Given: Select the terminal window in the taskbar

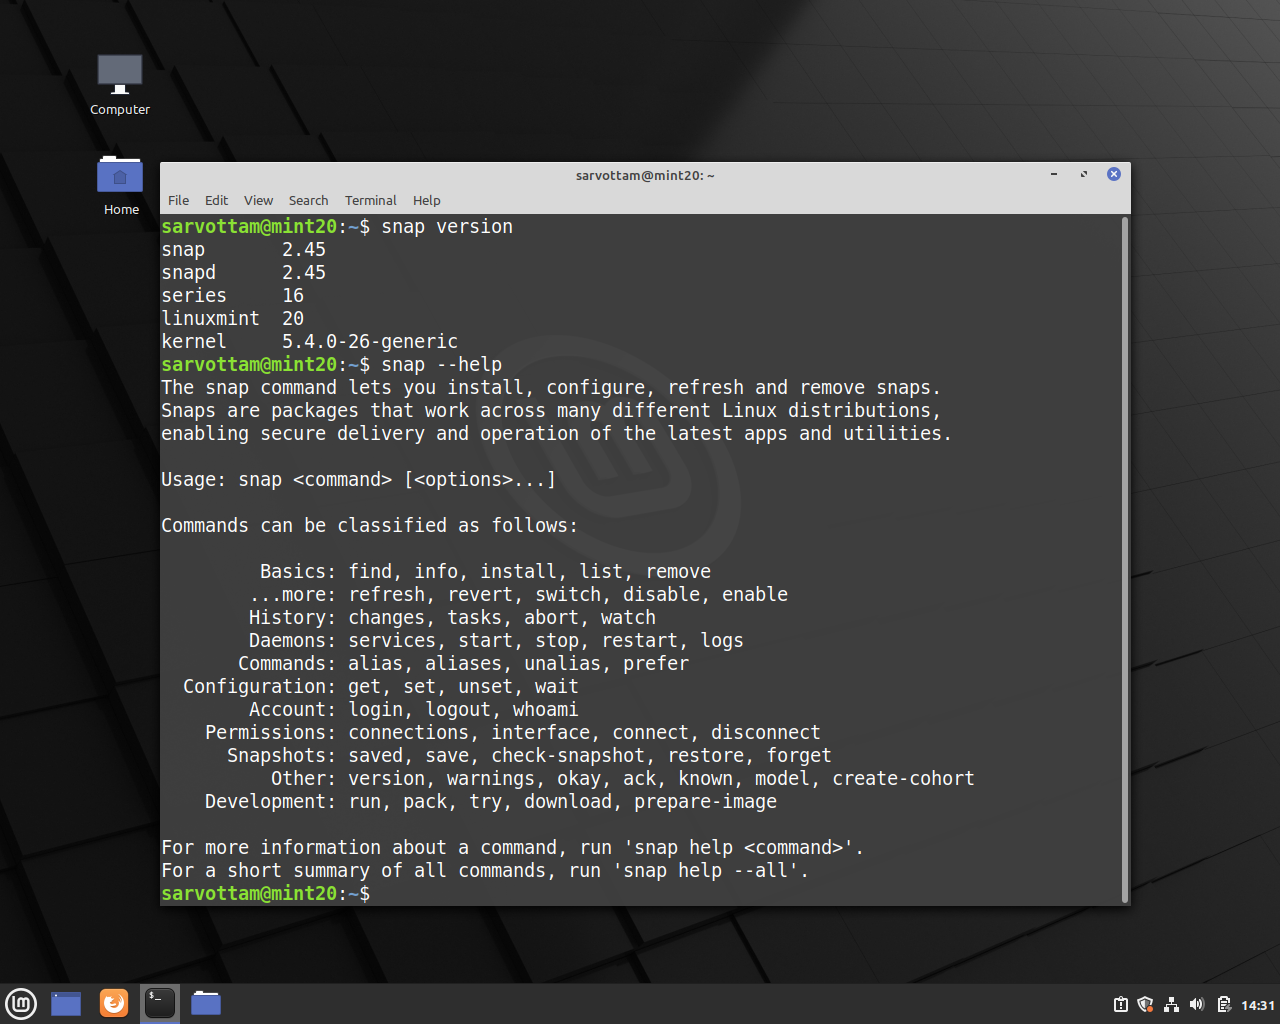Looking at the screenshot, I should coord(159,1003).
